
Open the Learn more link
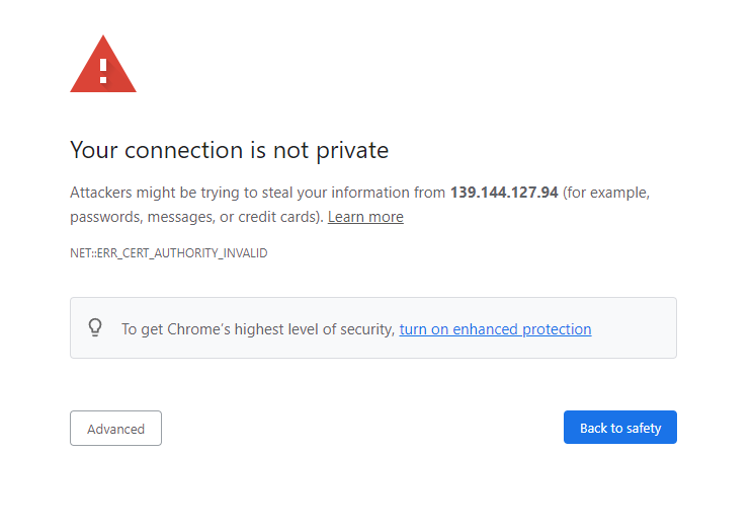pyautogui.click(x=365, y=217)
